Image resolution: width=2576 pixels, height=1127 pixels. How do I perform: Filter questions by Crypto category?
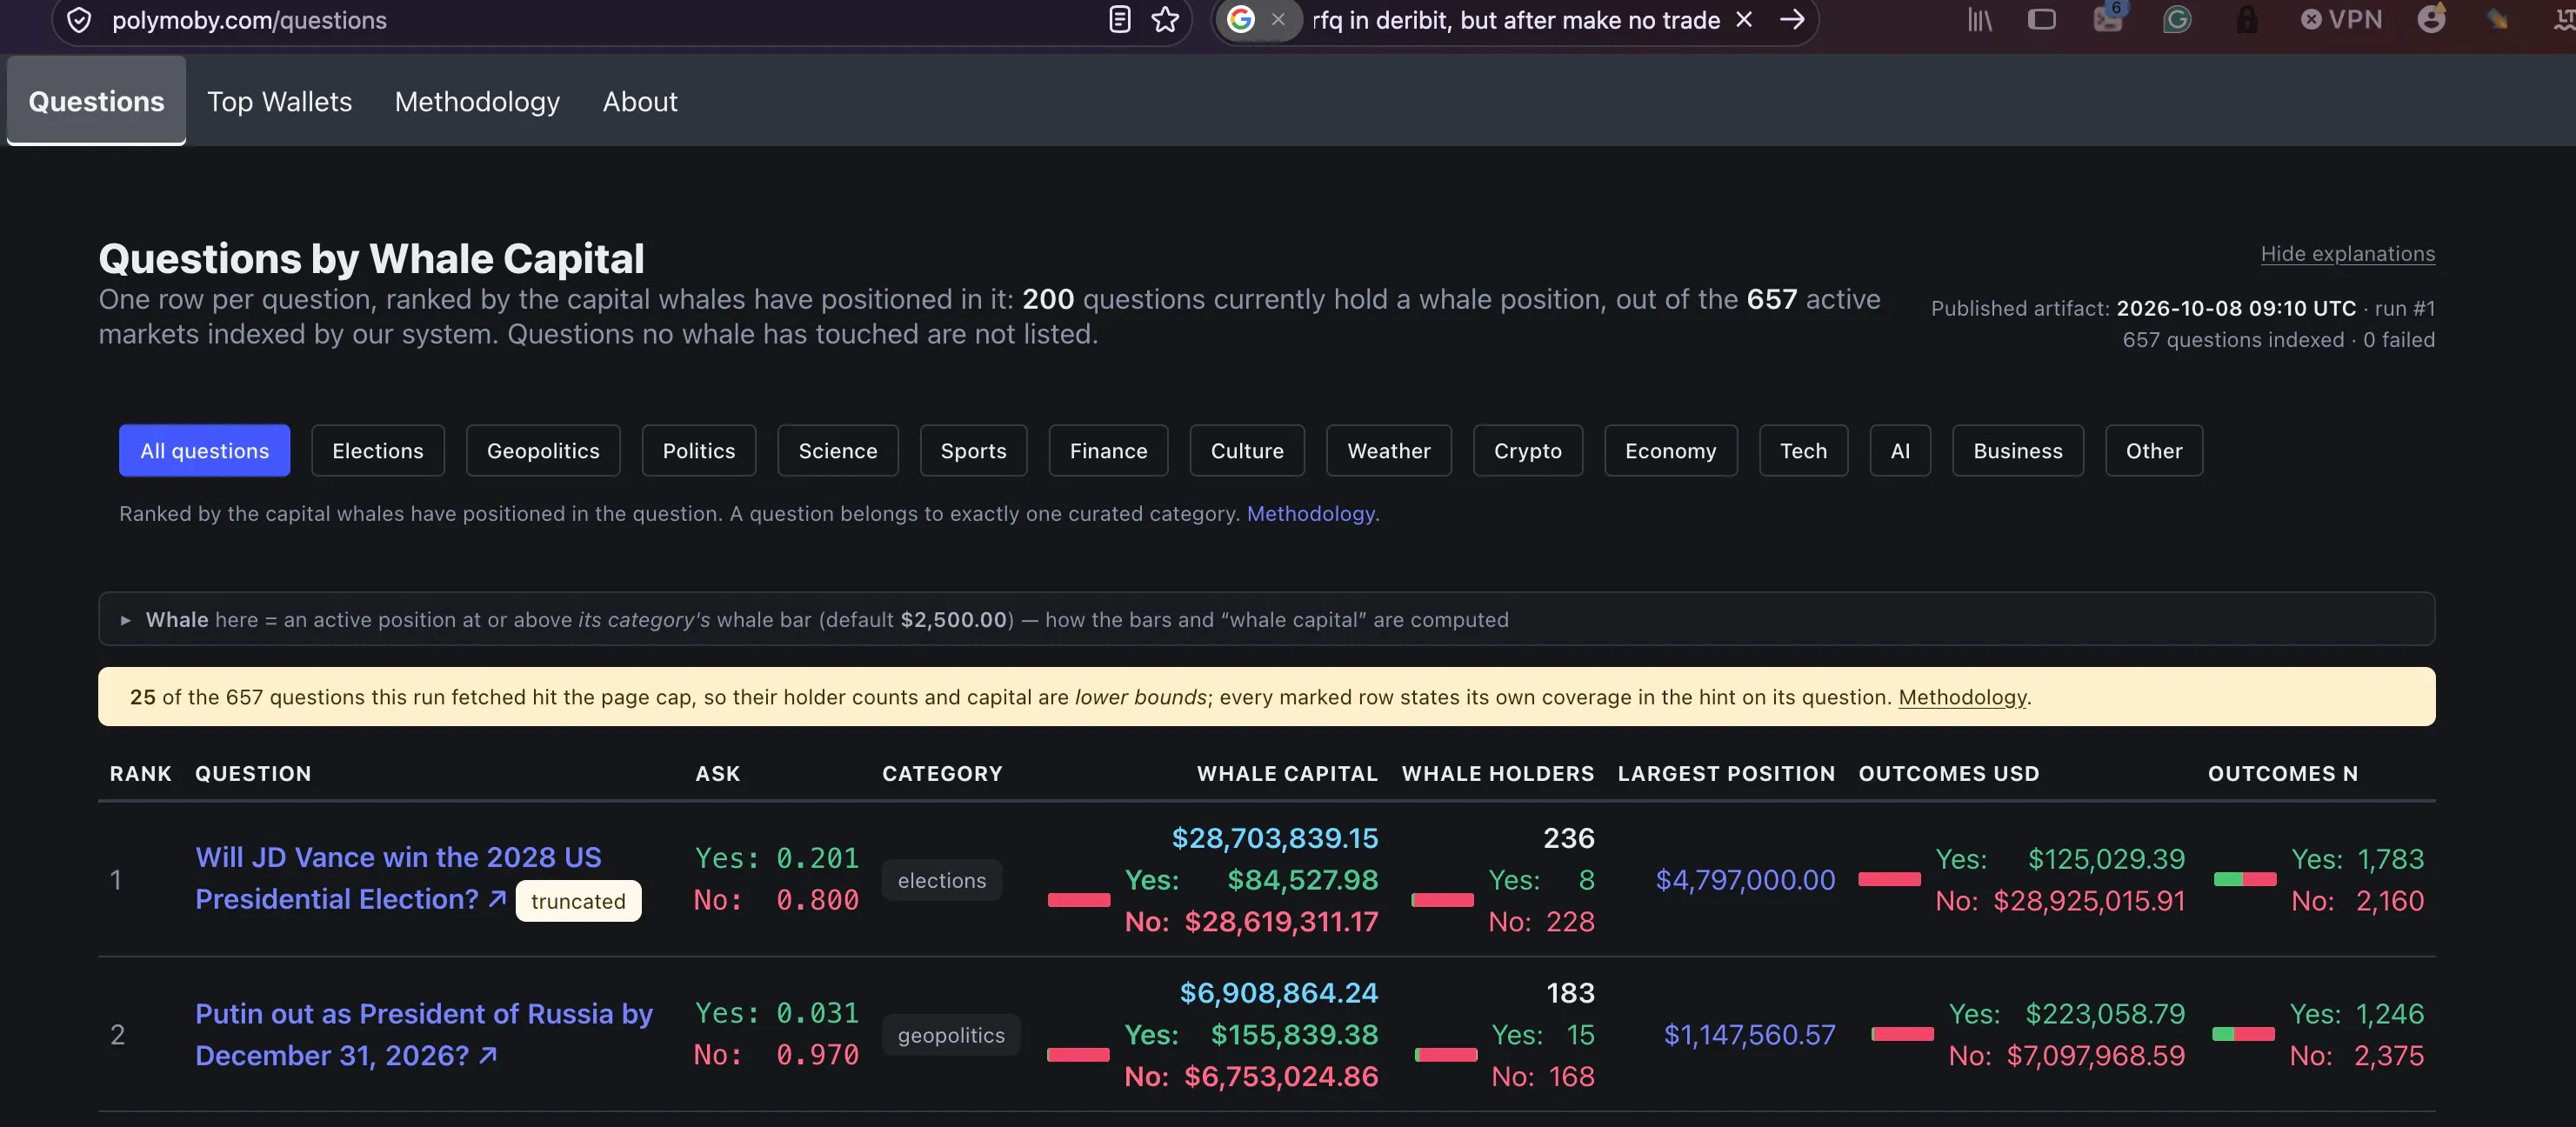pyautogui.click(x=1527, y=451)
